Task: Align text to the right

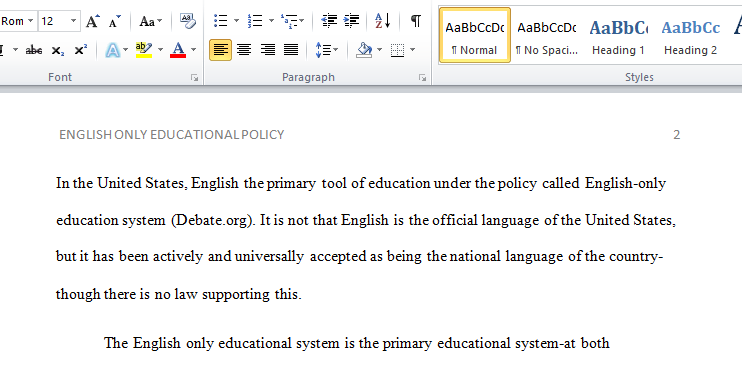Action: pyautogui.click(x=268, y=50)
